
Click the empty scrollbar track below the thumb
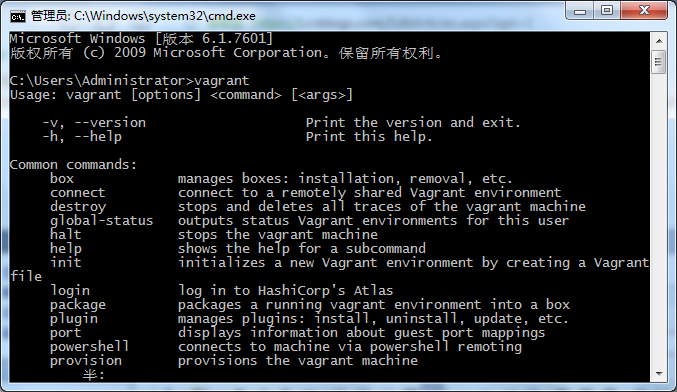pyautogui.click(x=659, y=220)
